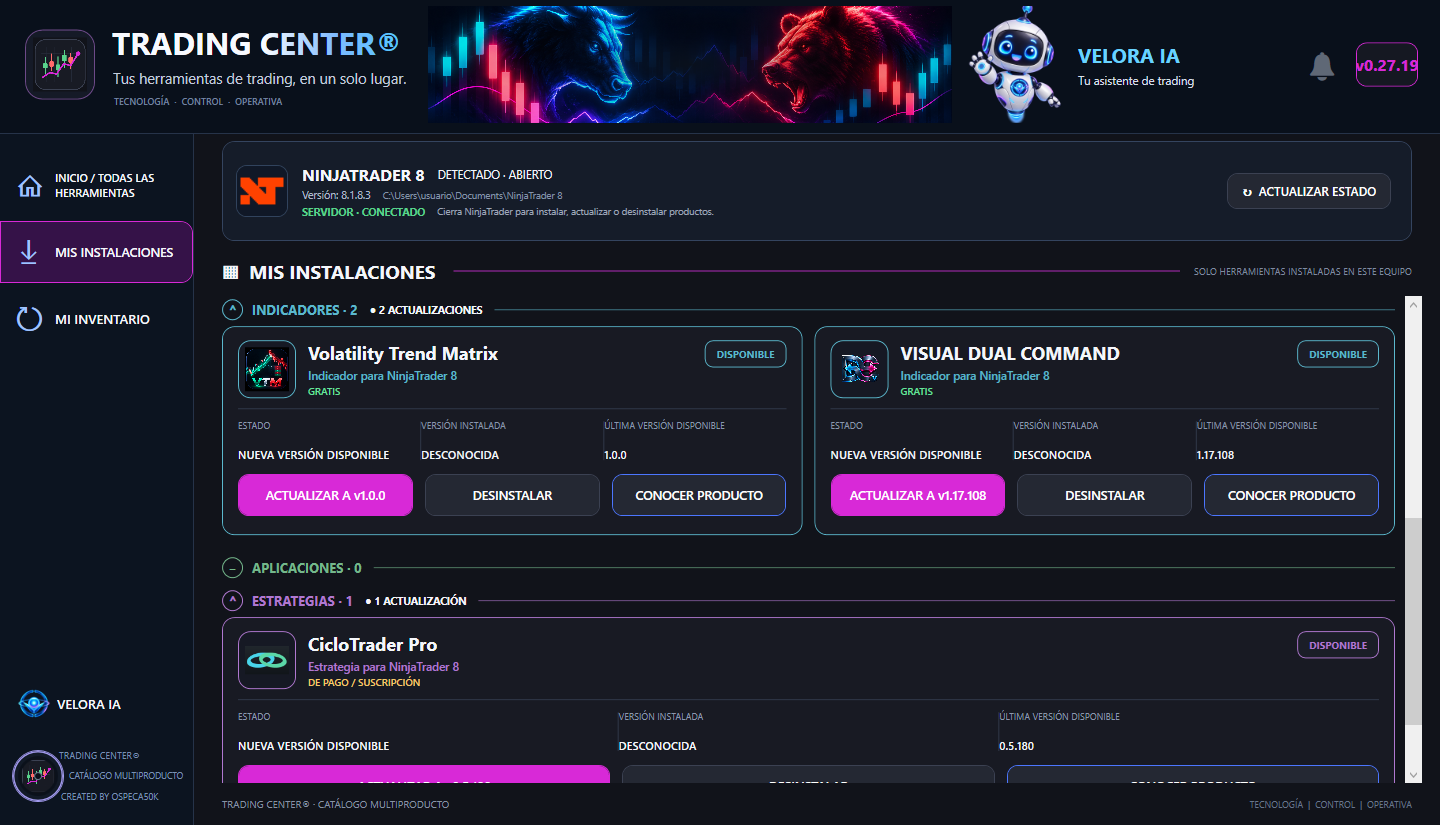Click the NinjaTrader path C:\Users\usuario\Documents

pyautogui.click(x=473, y=196)
